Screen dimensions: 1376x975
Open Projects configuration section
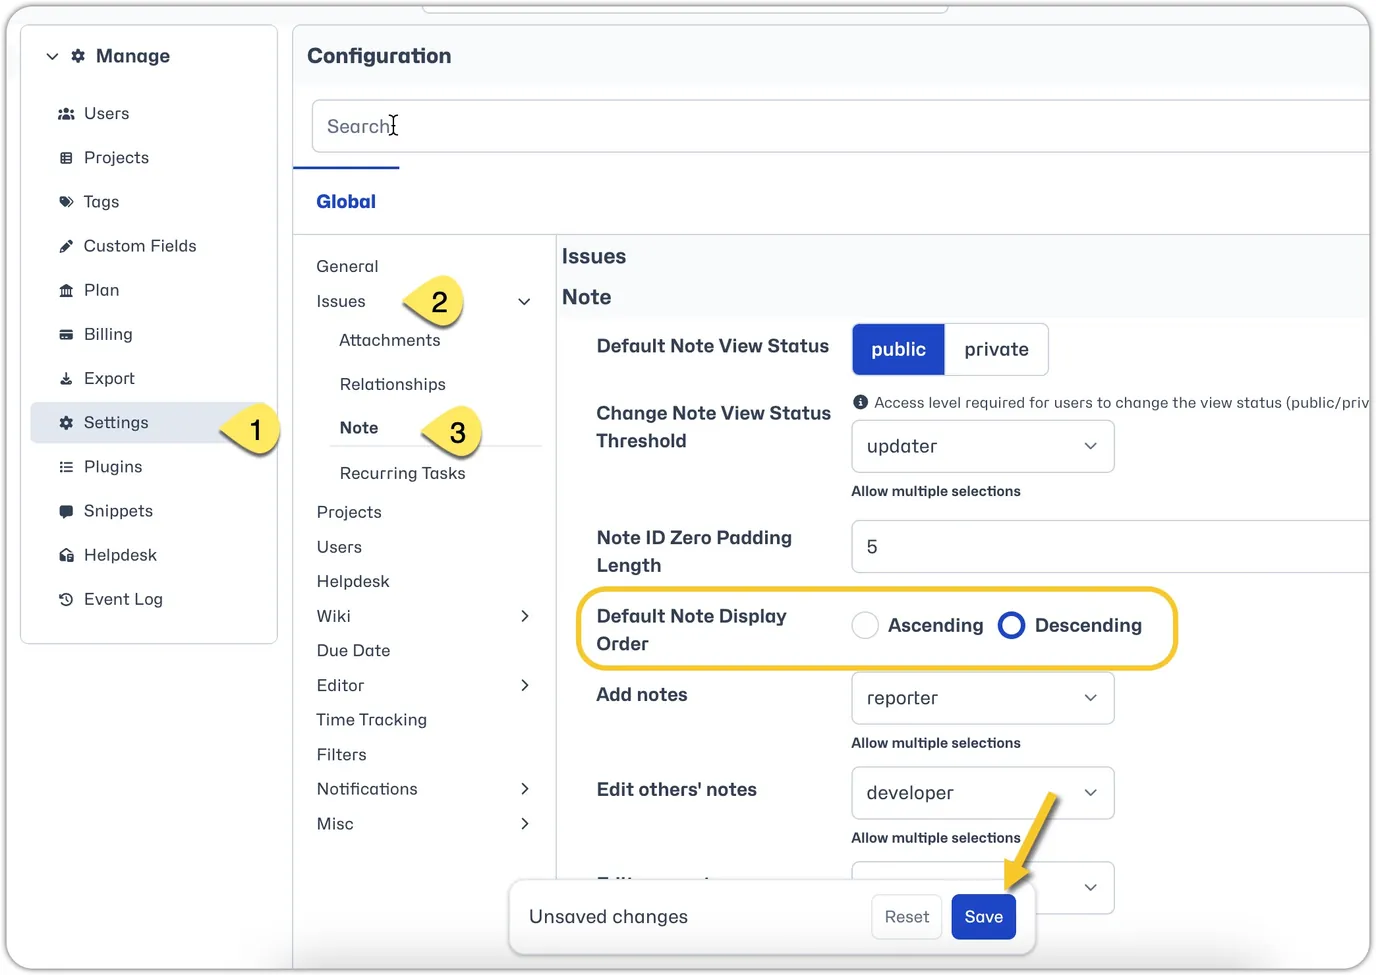point(349,512)
